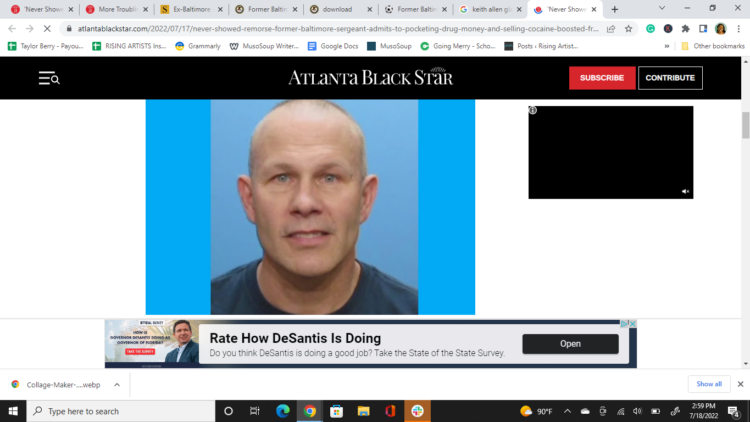Click the article's main photo
750x422 pixels.
310,207
